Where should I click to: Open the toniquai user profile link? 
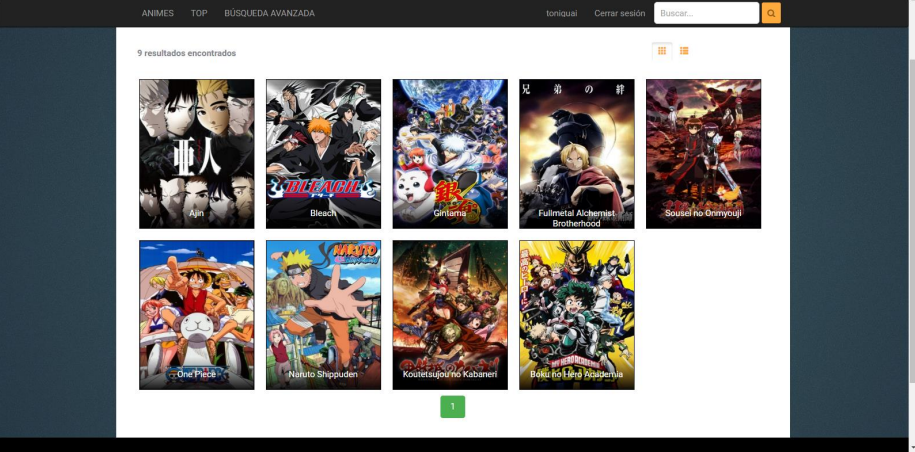pyautogui.click(x=561, y=13)
